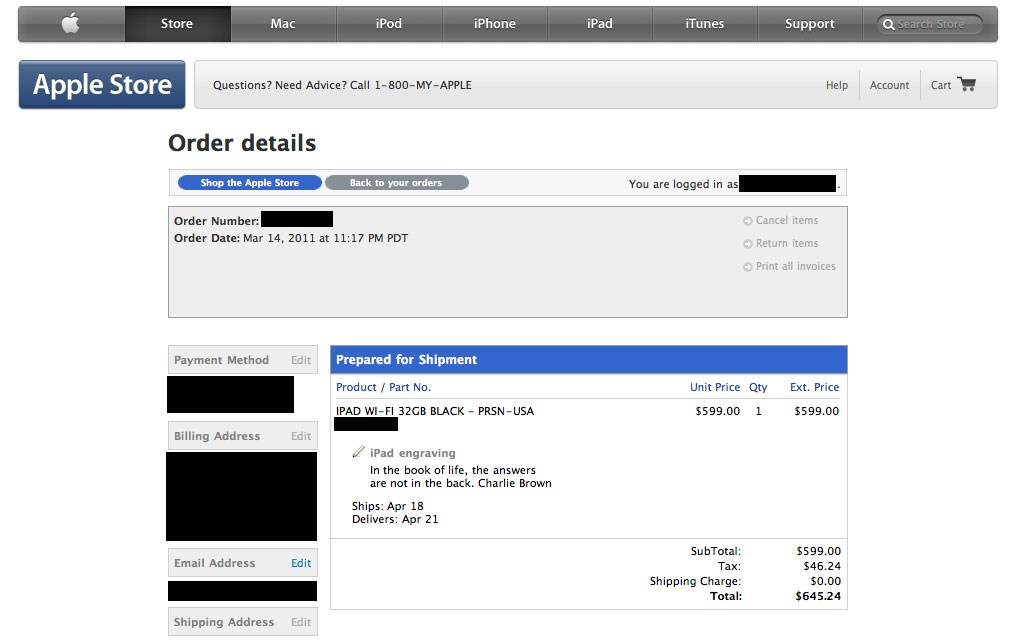Go to the iPhone tab
This screenshot has height=641, width=1009.
point(494,24)
